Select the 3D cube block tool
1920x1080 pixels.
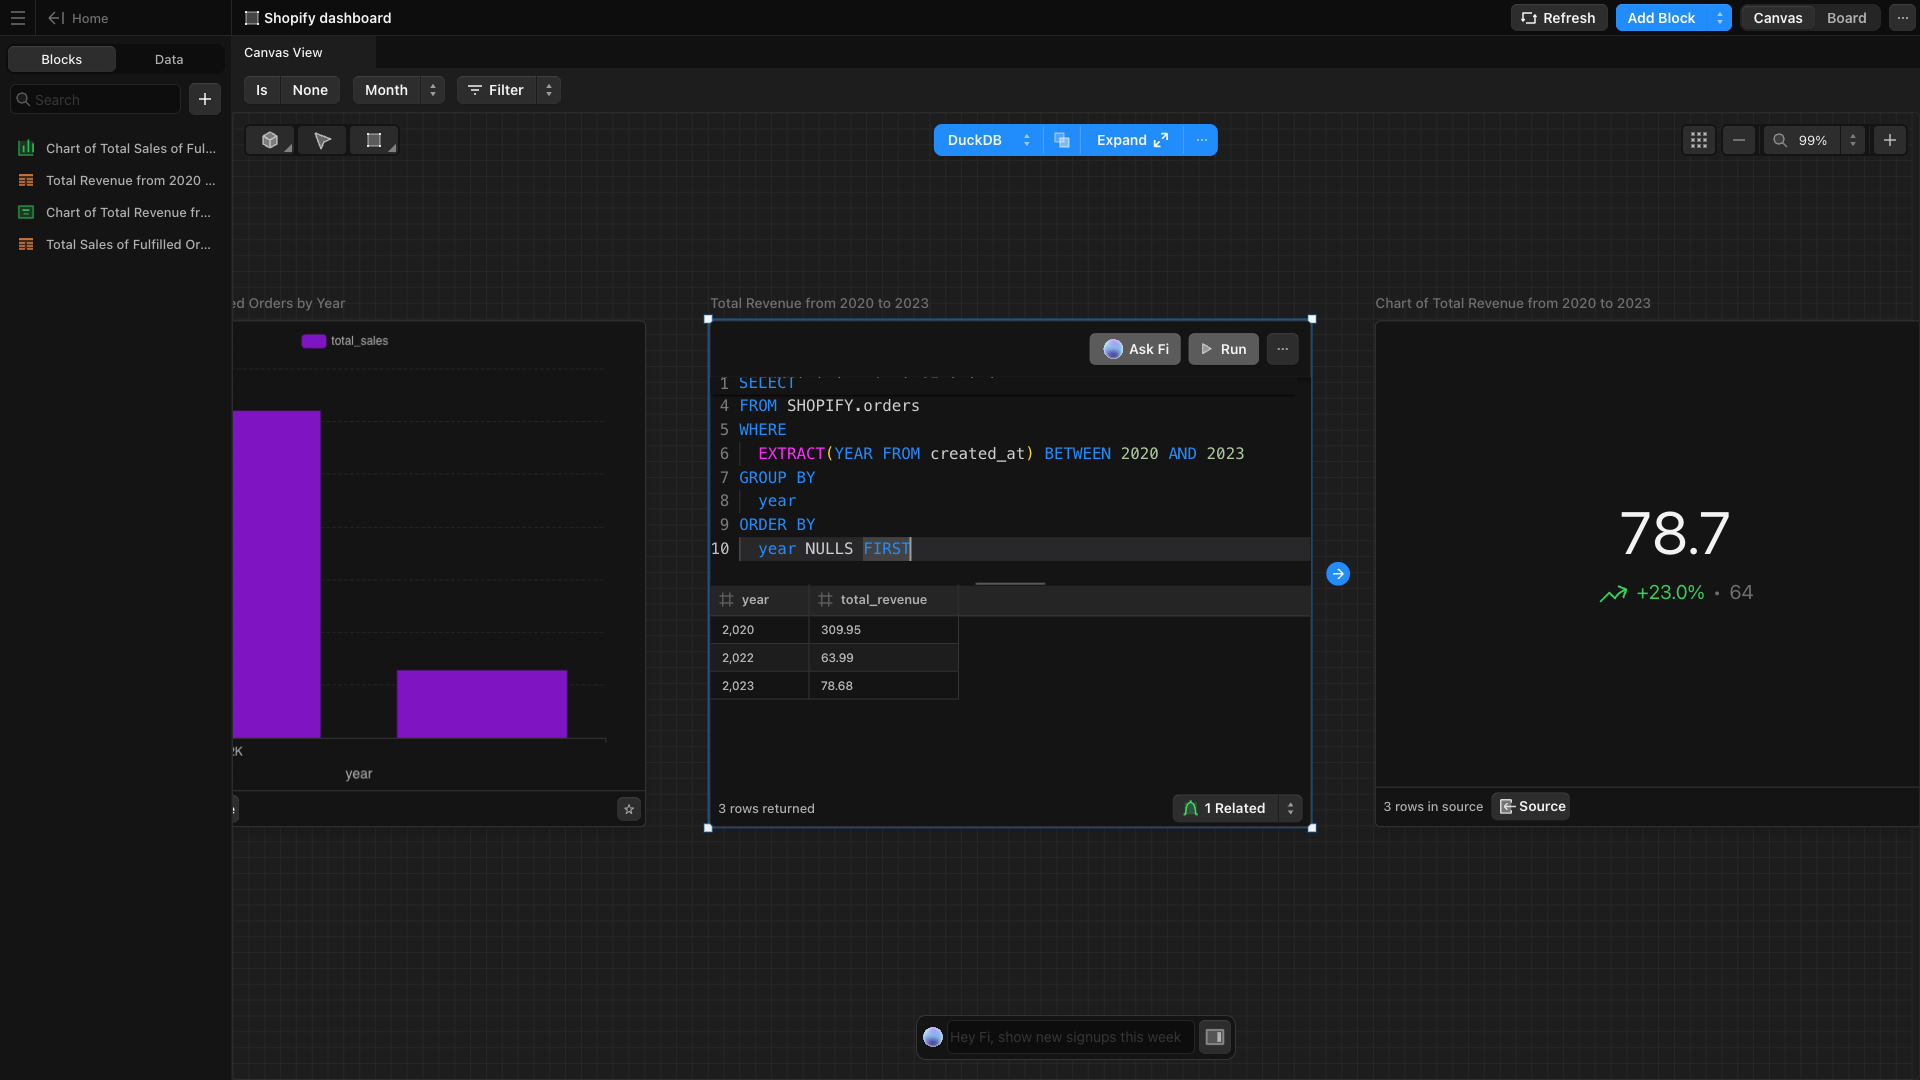[x=269, y=141]
